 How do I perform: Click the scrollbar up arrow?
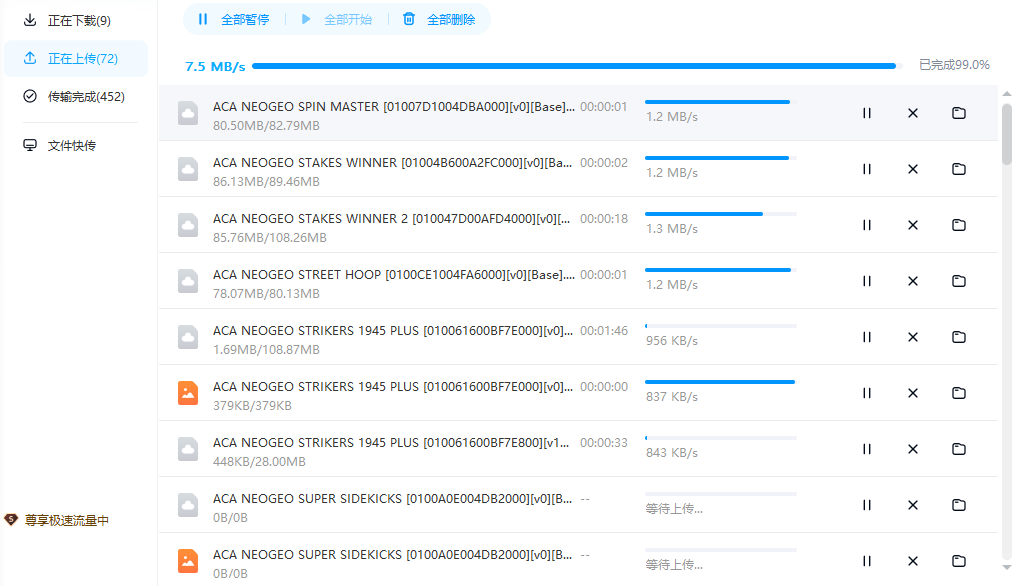pyautogui.click(x=1007, y=94)
